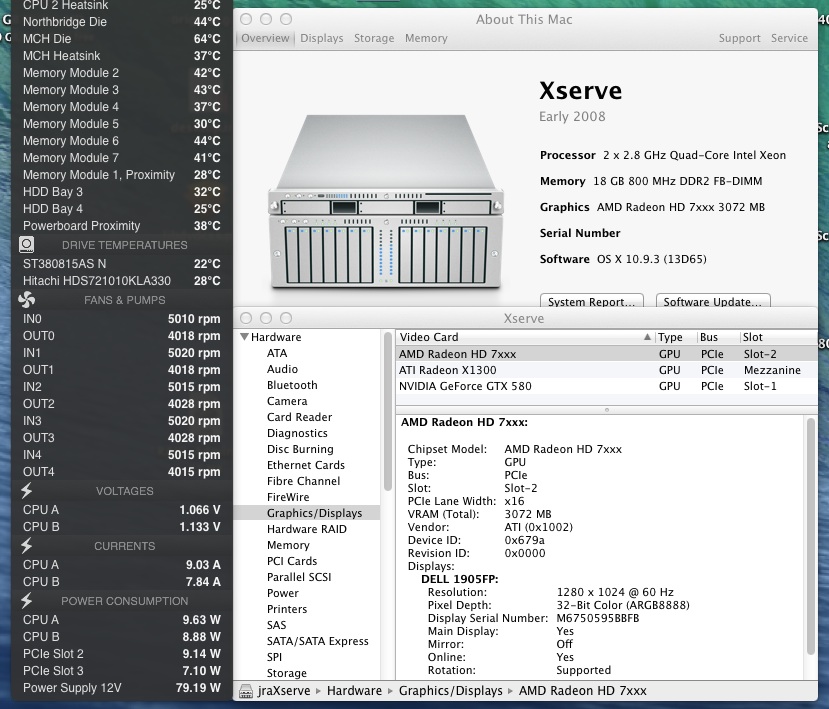829x709 pixels.
Task: Select the ATI Radeon X1300 video card
Action: 449,370
